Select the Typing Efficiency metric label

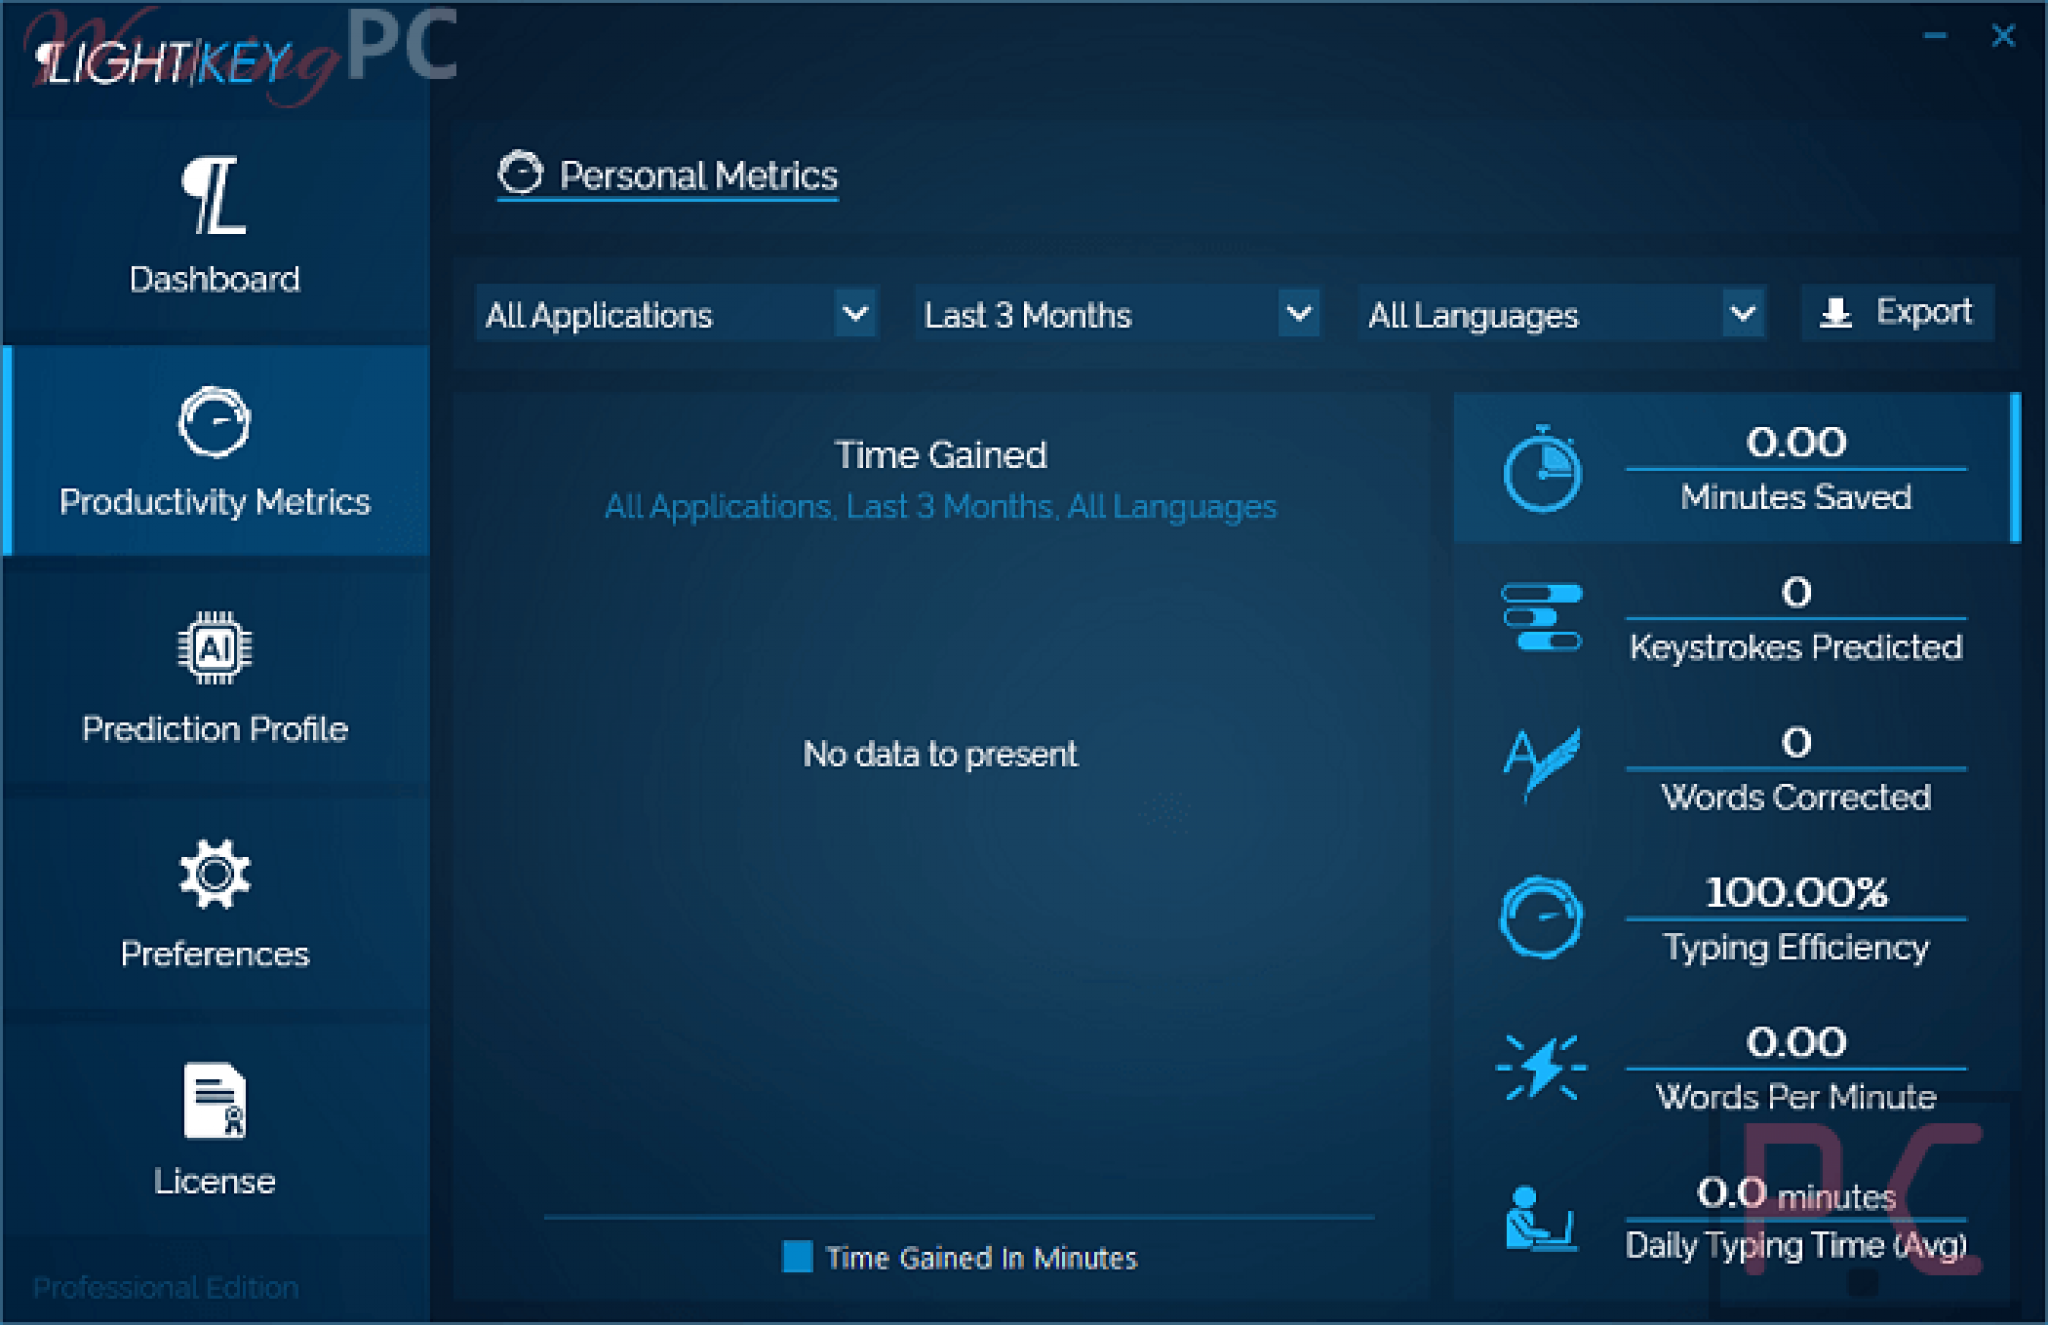point(1795,947)
